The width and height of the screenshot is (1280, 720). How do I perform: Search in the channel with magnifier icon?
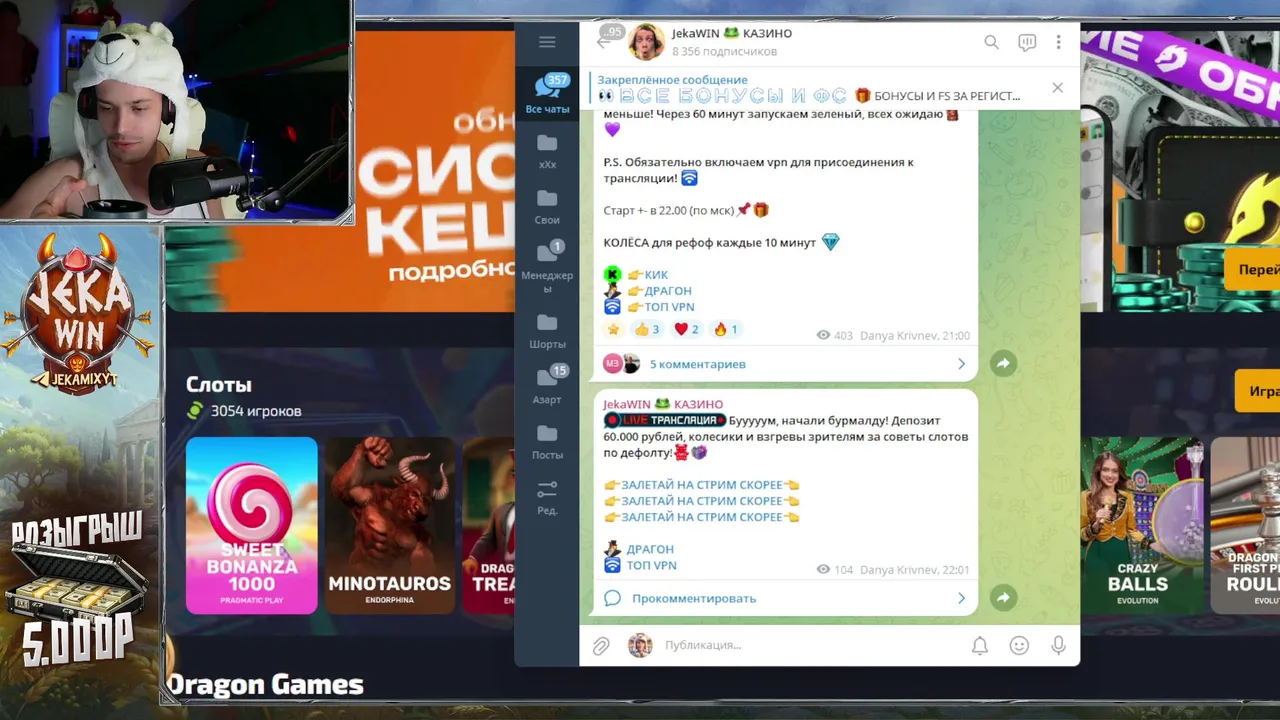coord(991,42)
